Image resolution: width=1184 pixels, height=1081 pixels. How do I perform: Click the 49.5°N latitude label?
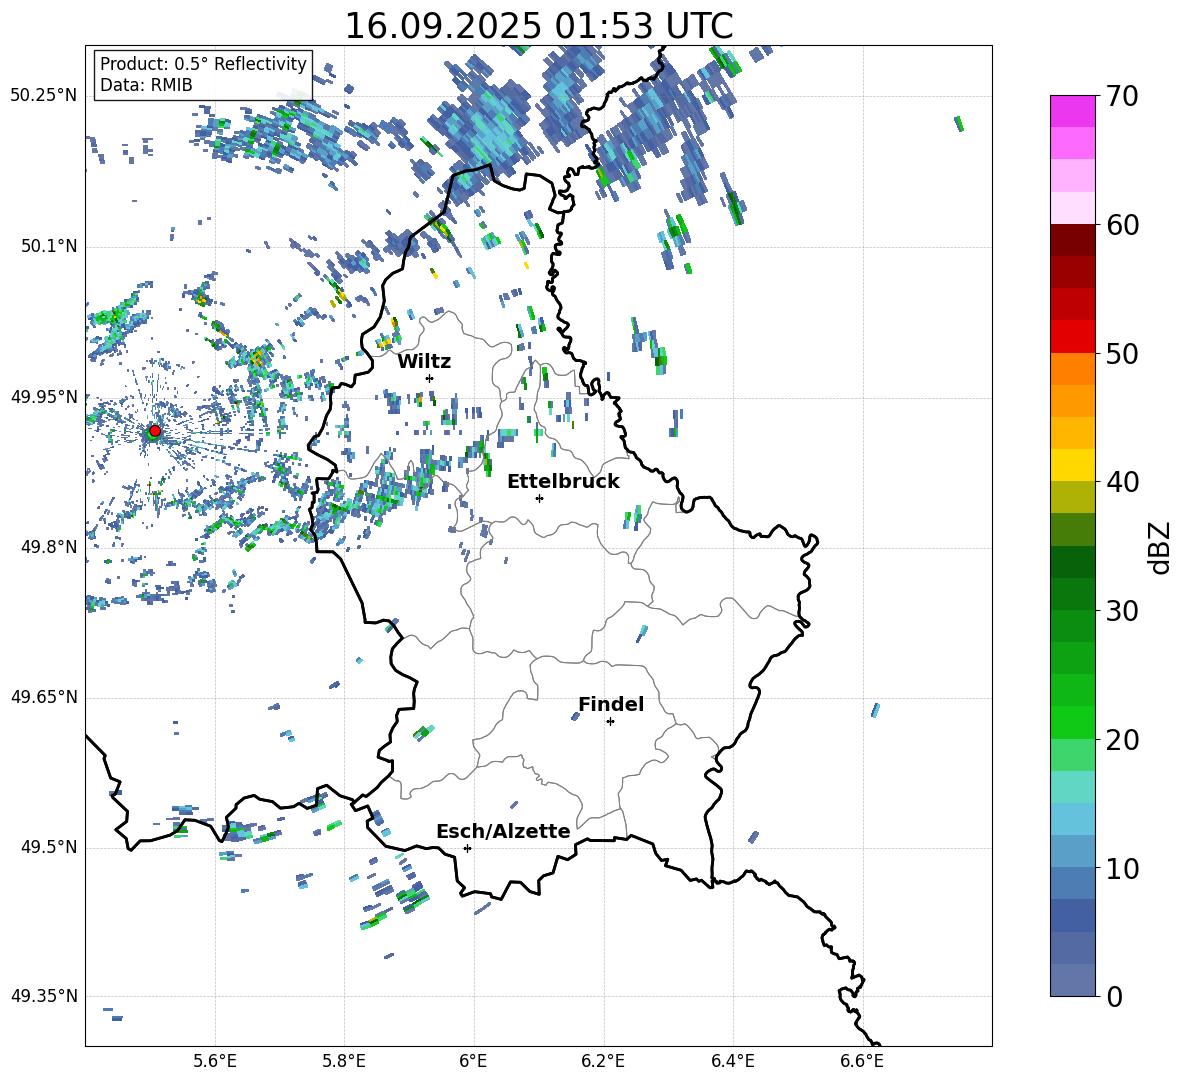pos(49,847)
